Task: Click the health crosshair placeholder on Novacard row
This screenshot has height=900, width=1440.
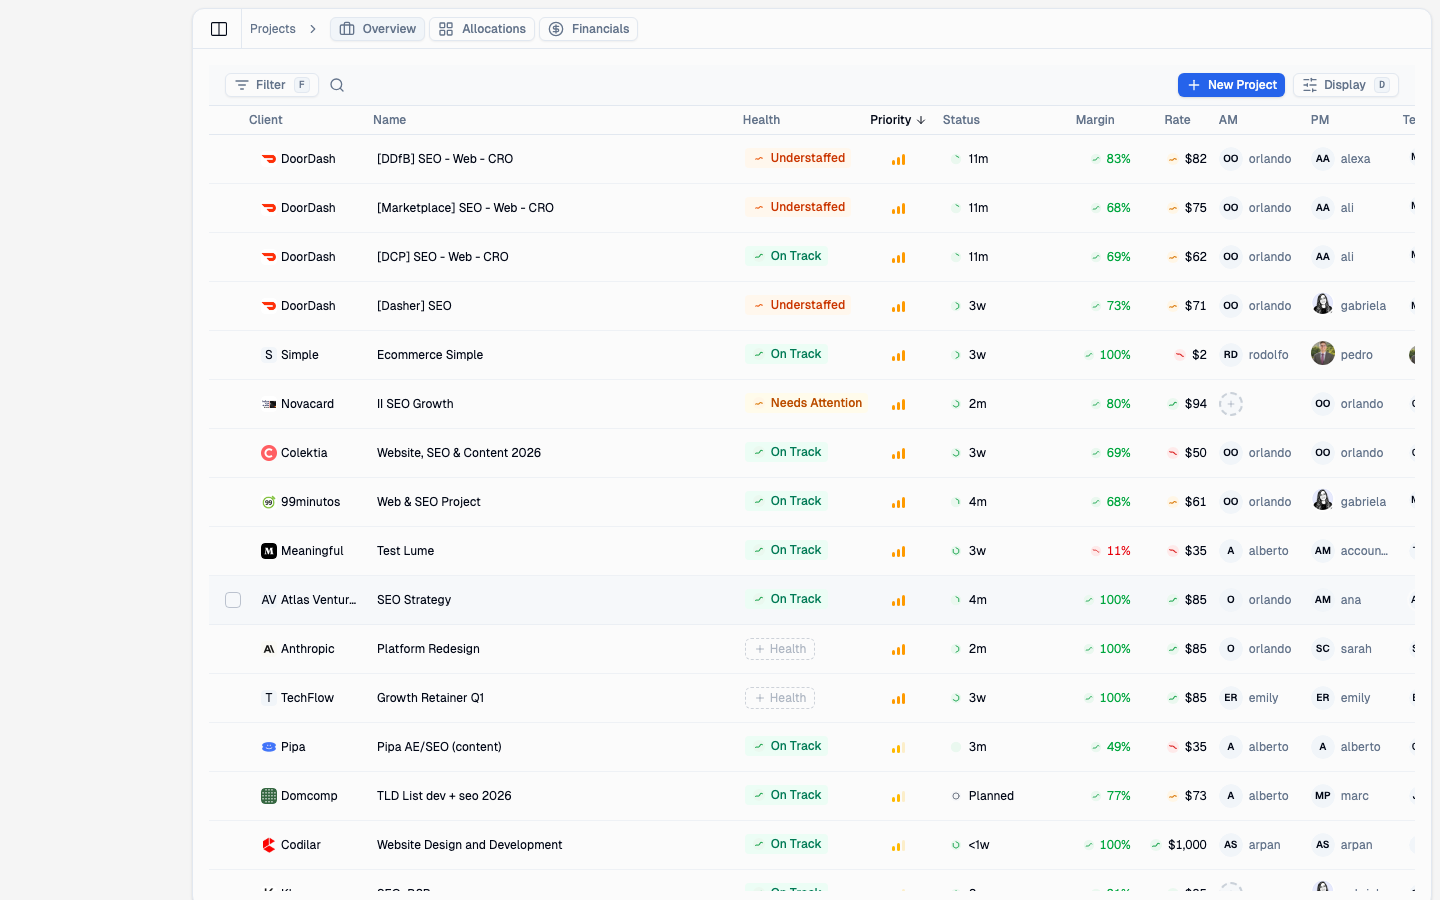Action: click(x=1230, y=404)
